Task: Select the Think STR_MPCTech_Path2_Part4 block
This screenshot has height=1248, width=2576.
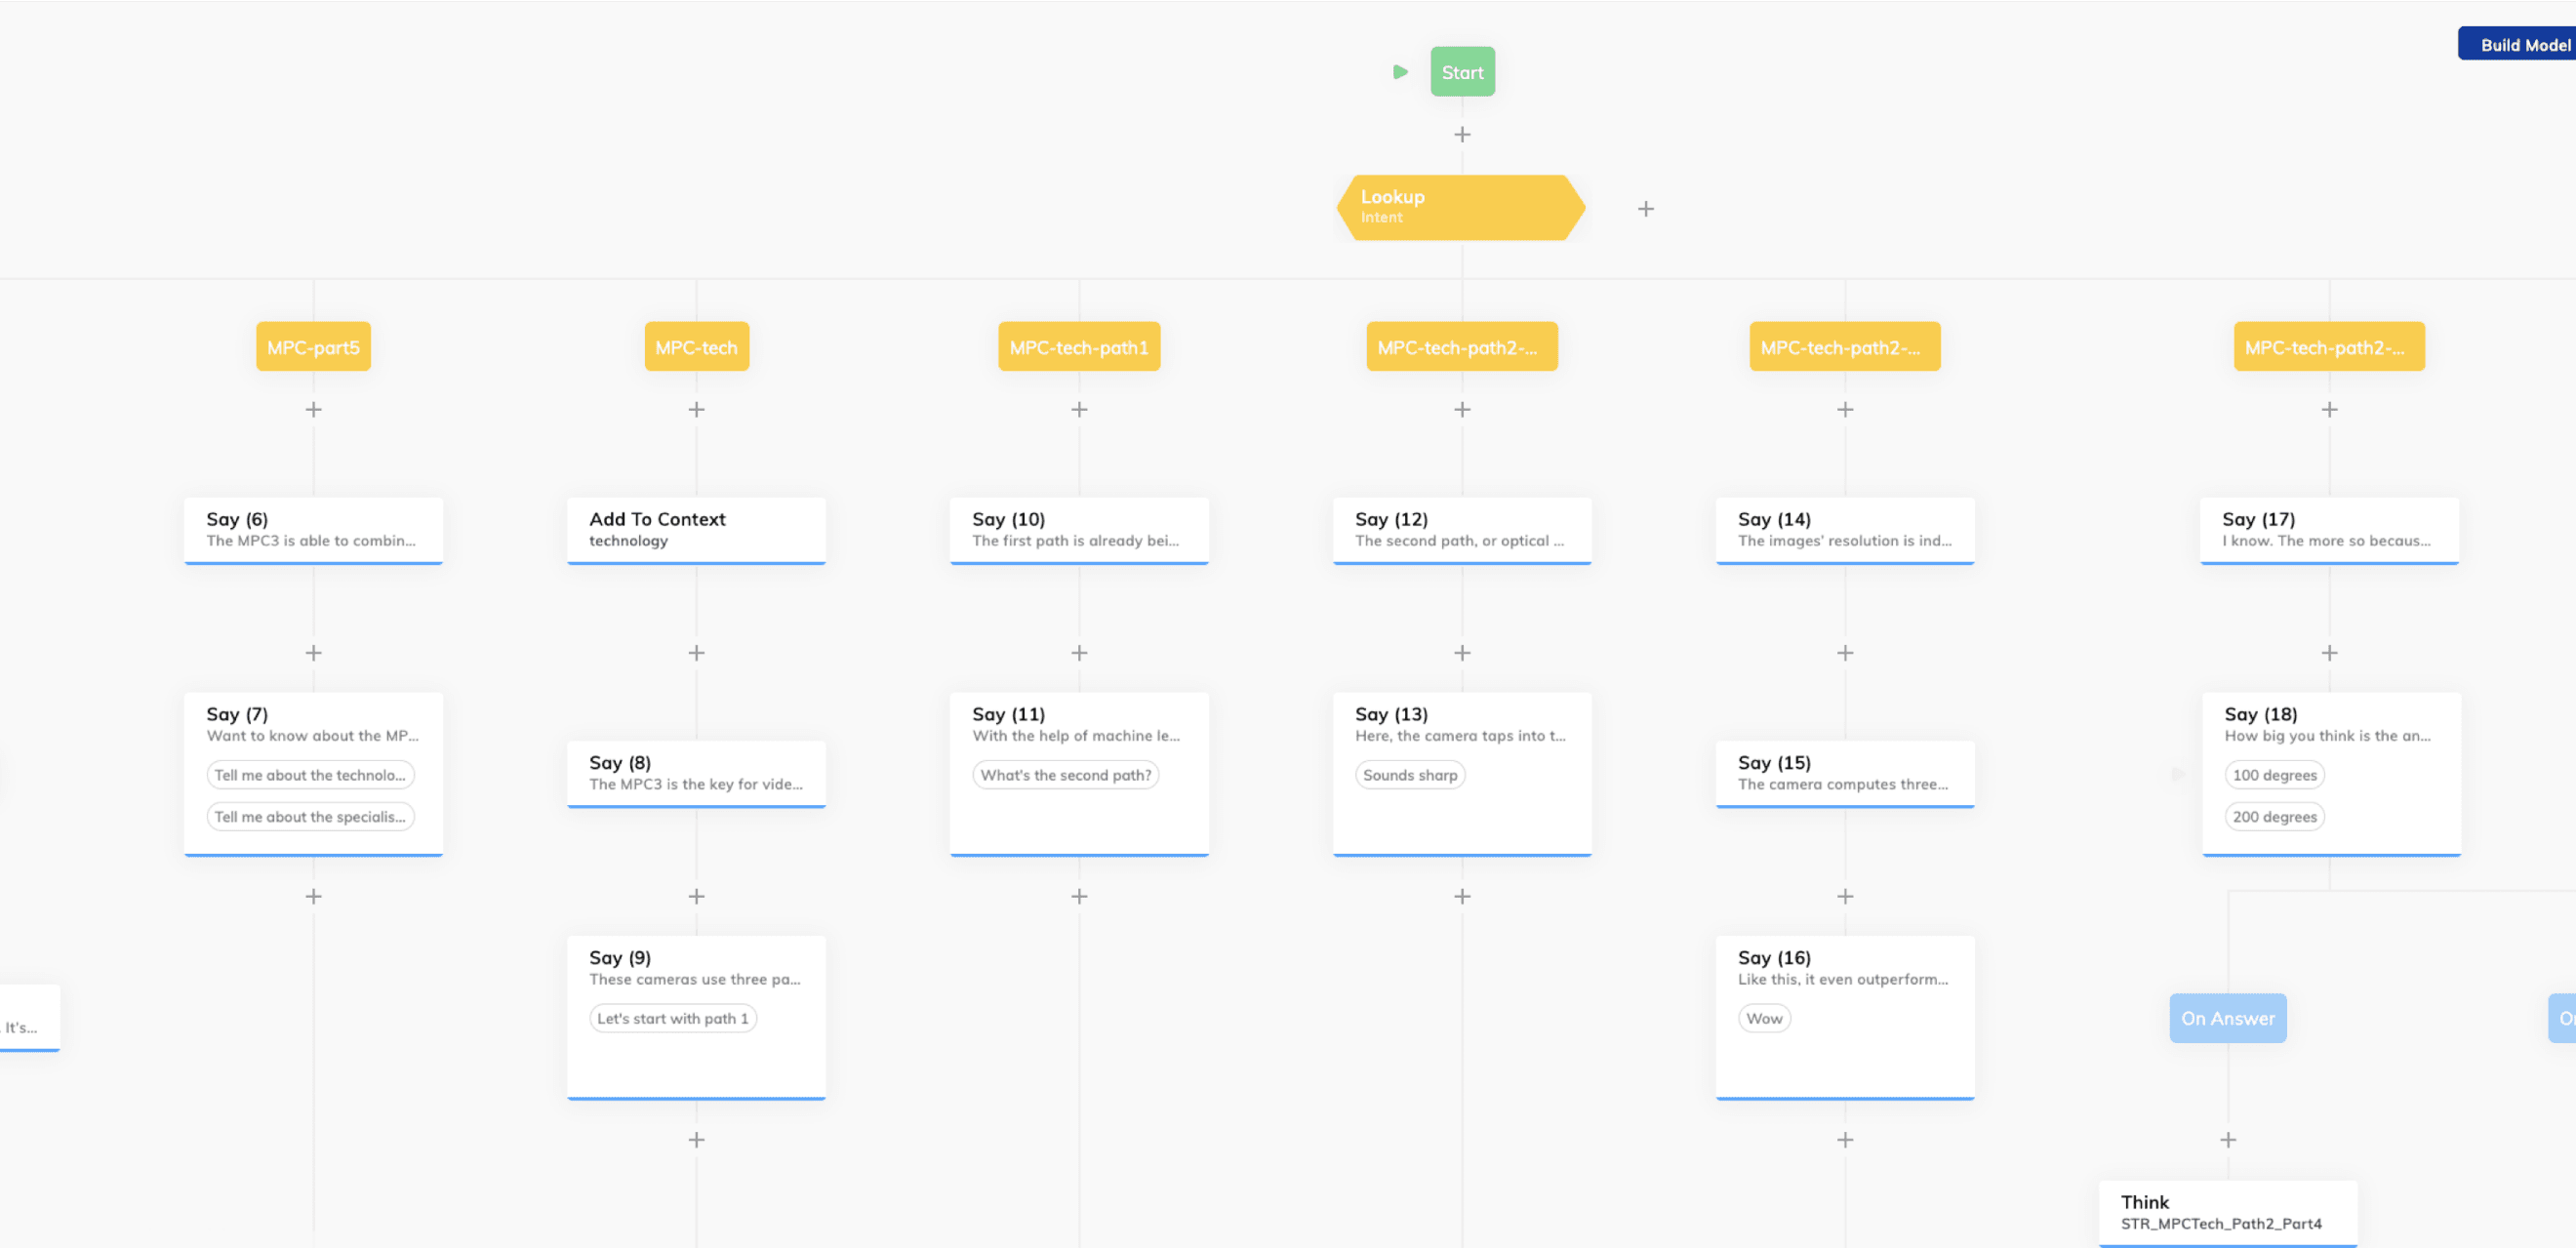Action: pyautogui.click(x=2227, y=1211)
